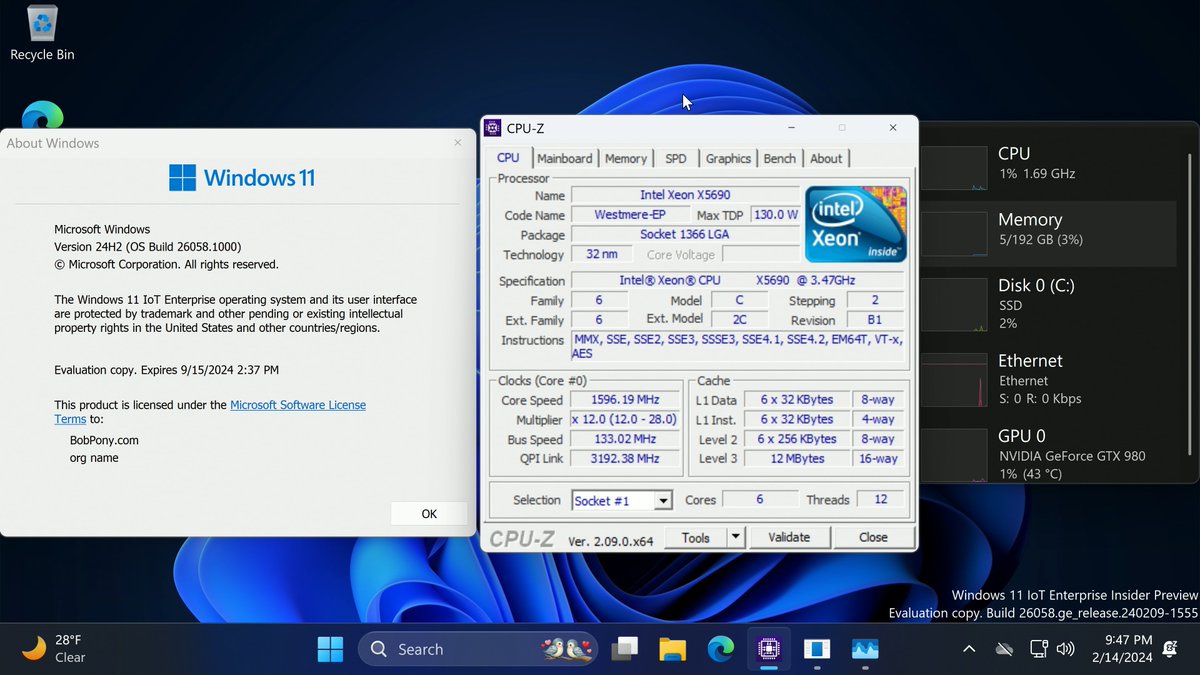Open File Explorer from the taskbar
This screenshot has height=675, width=1200.
pos(672,649)
